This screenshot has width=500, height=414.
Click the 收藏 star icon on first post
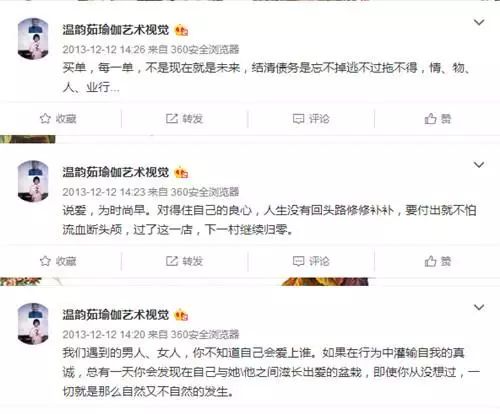[45, 118]
